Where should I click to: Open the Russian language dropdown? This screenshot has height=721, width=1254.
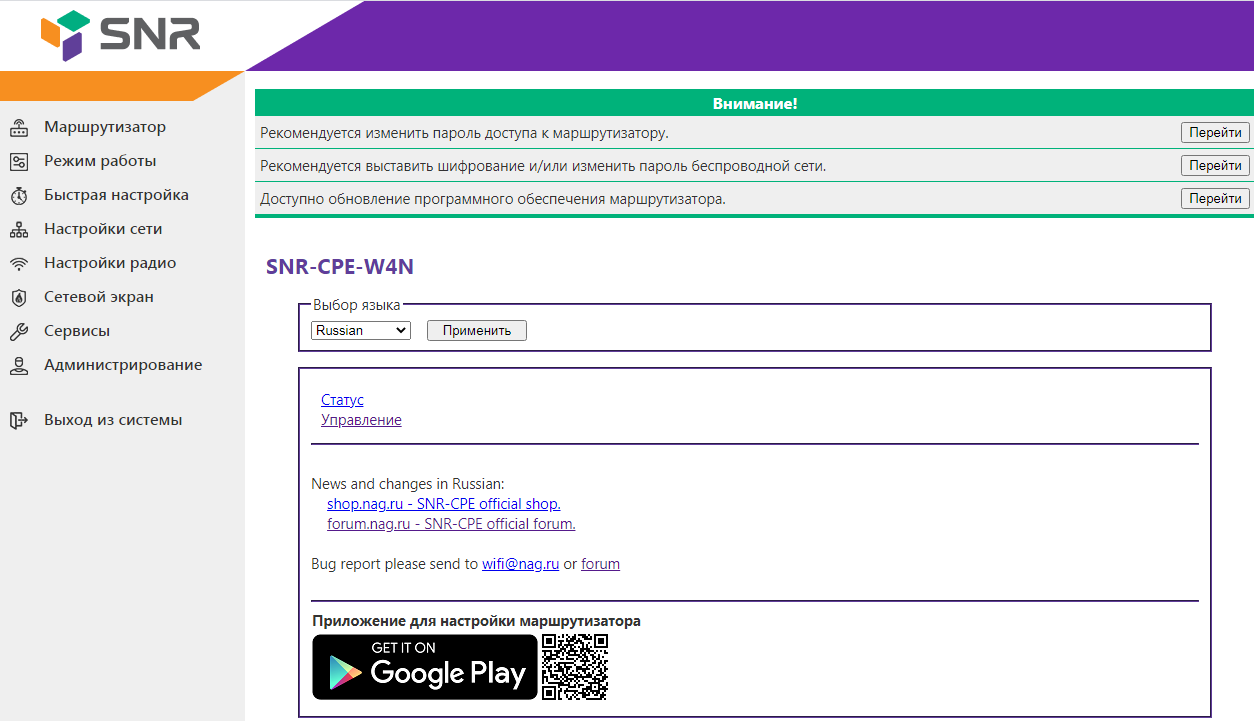coord(361,330)
